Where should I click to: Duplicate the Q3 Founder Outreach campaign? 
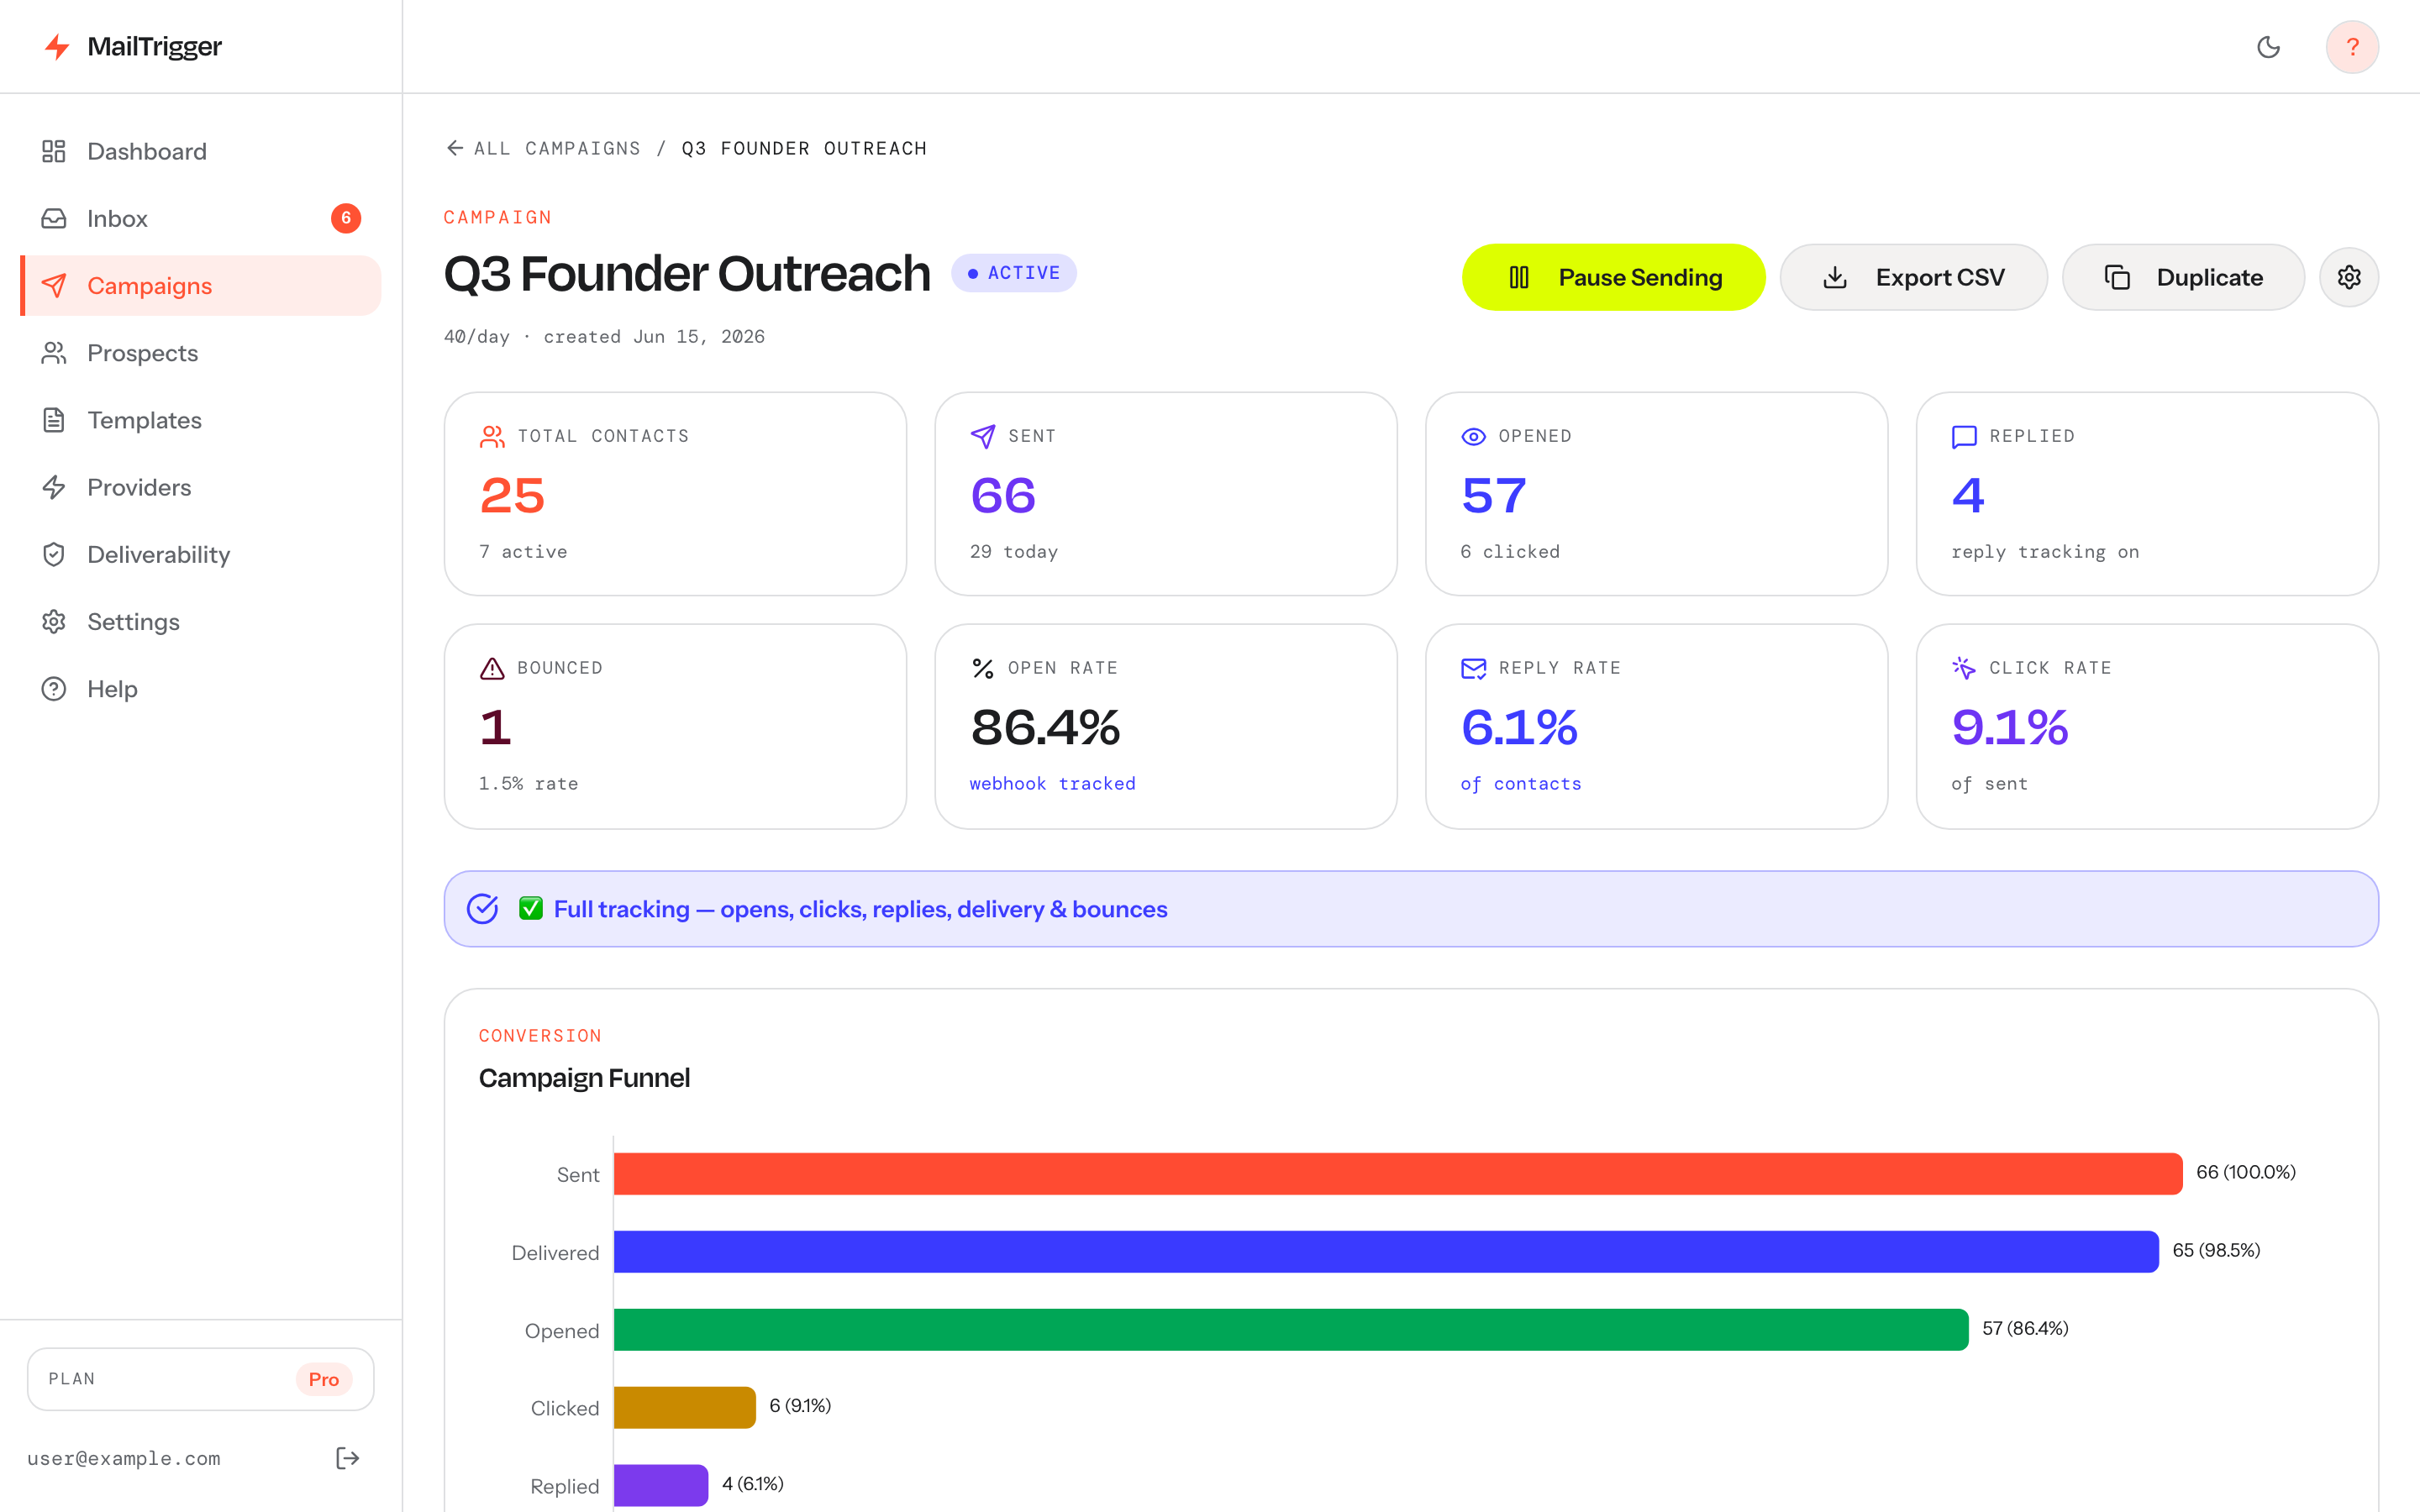point(2183,277)
